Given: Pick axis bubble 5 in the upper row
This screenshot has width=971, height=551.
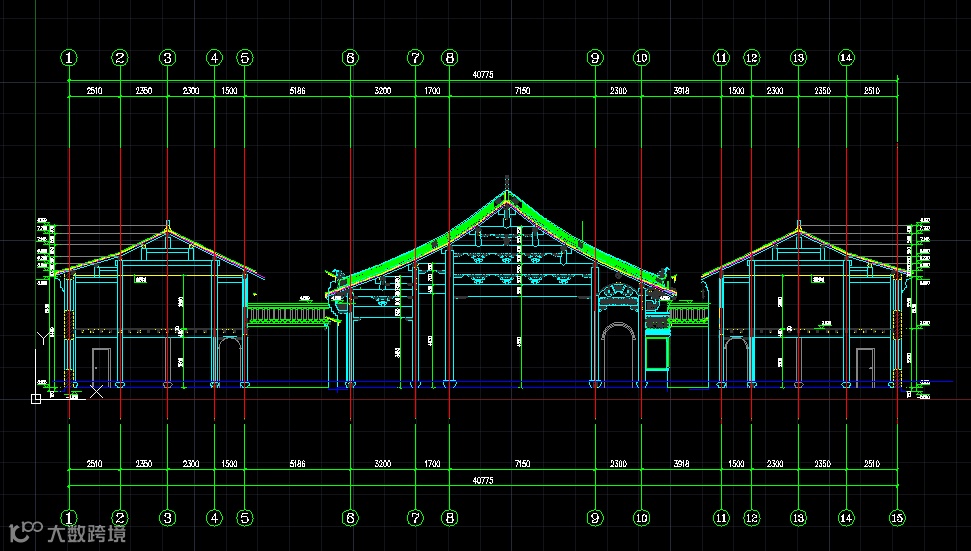Looking at the screenshot, I should tap(245, 58).
